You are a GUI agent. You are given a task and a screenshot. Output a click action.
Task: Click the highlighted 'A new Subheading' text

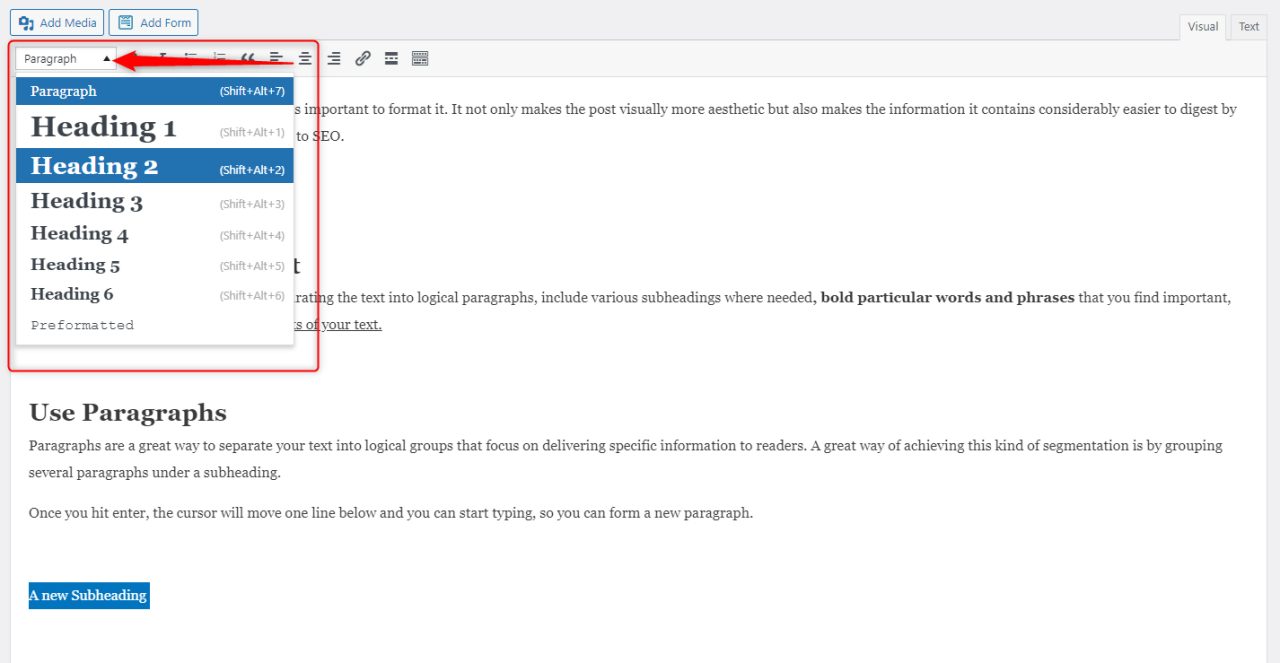coord(88,595)
